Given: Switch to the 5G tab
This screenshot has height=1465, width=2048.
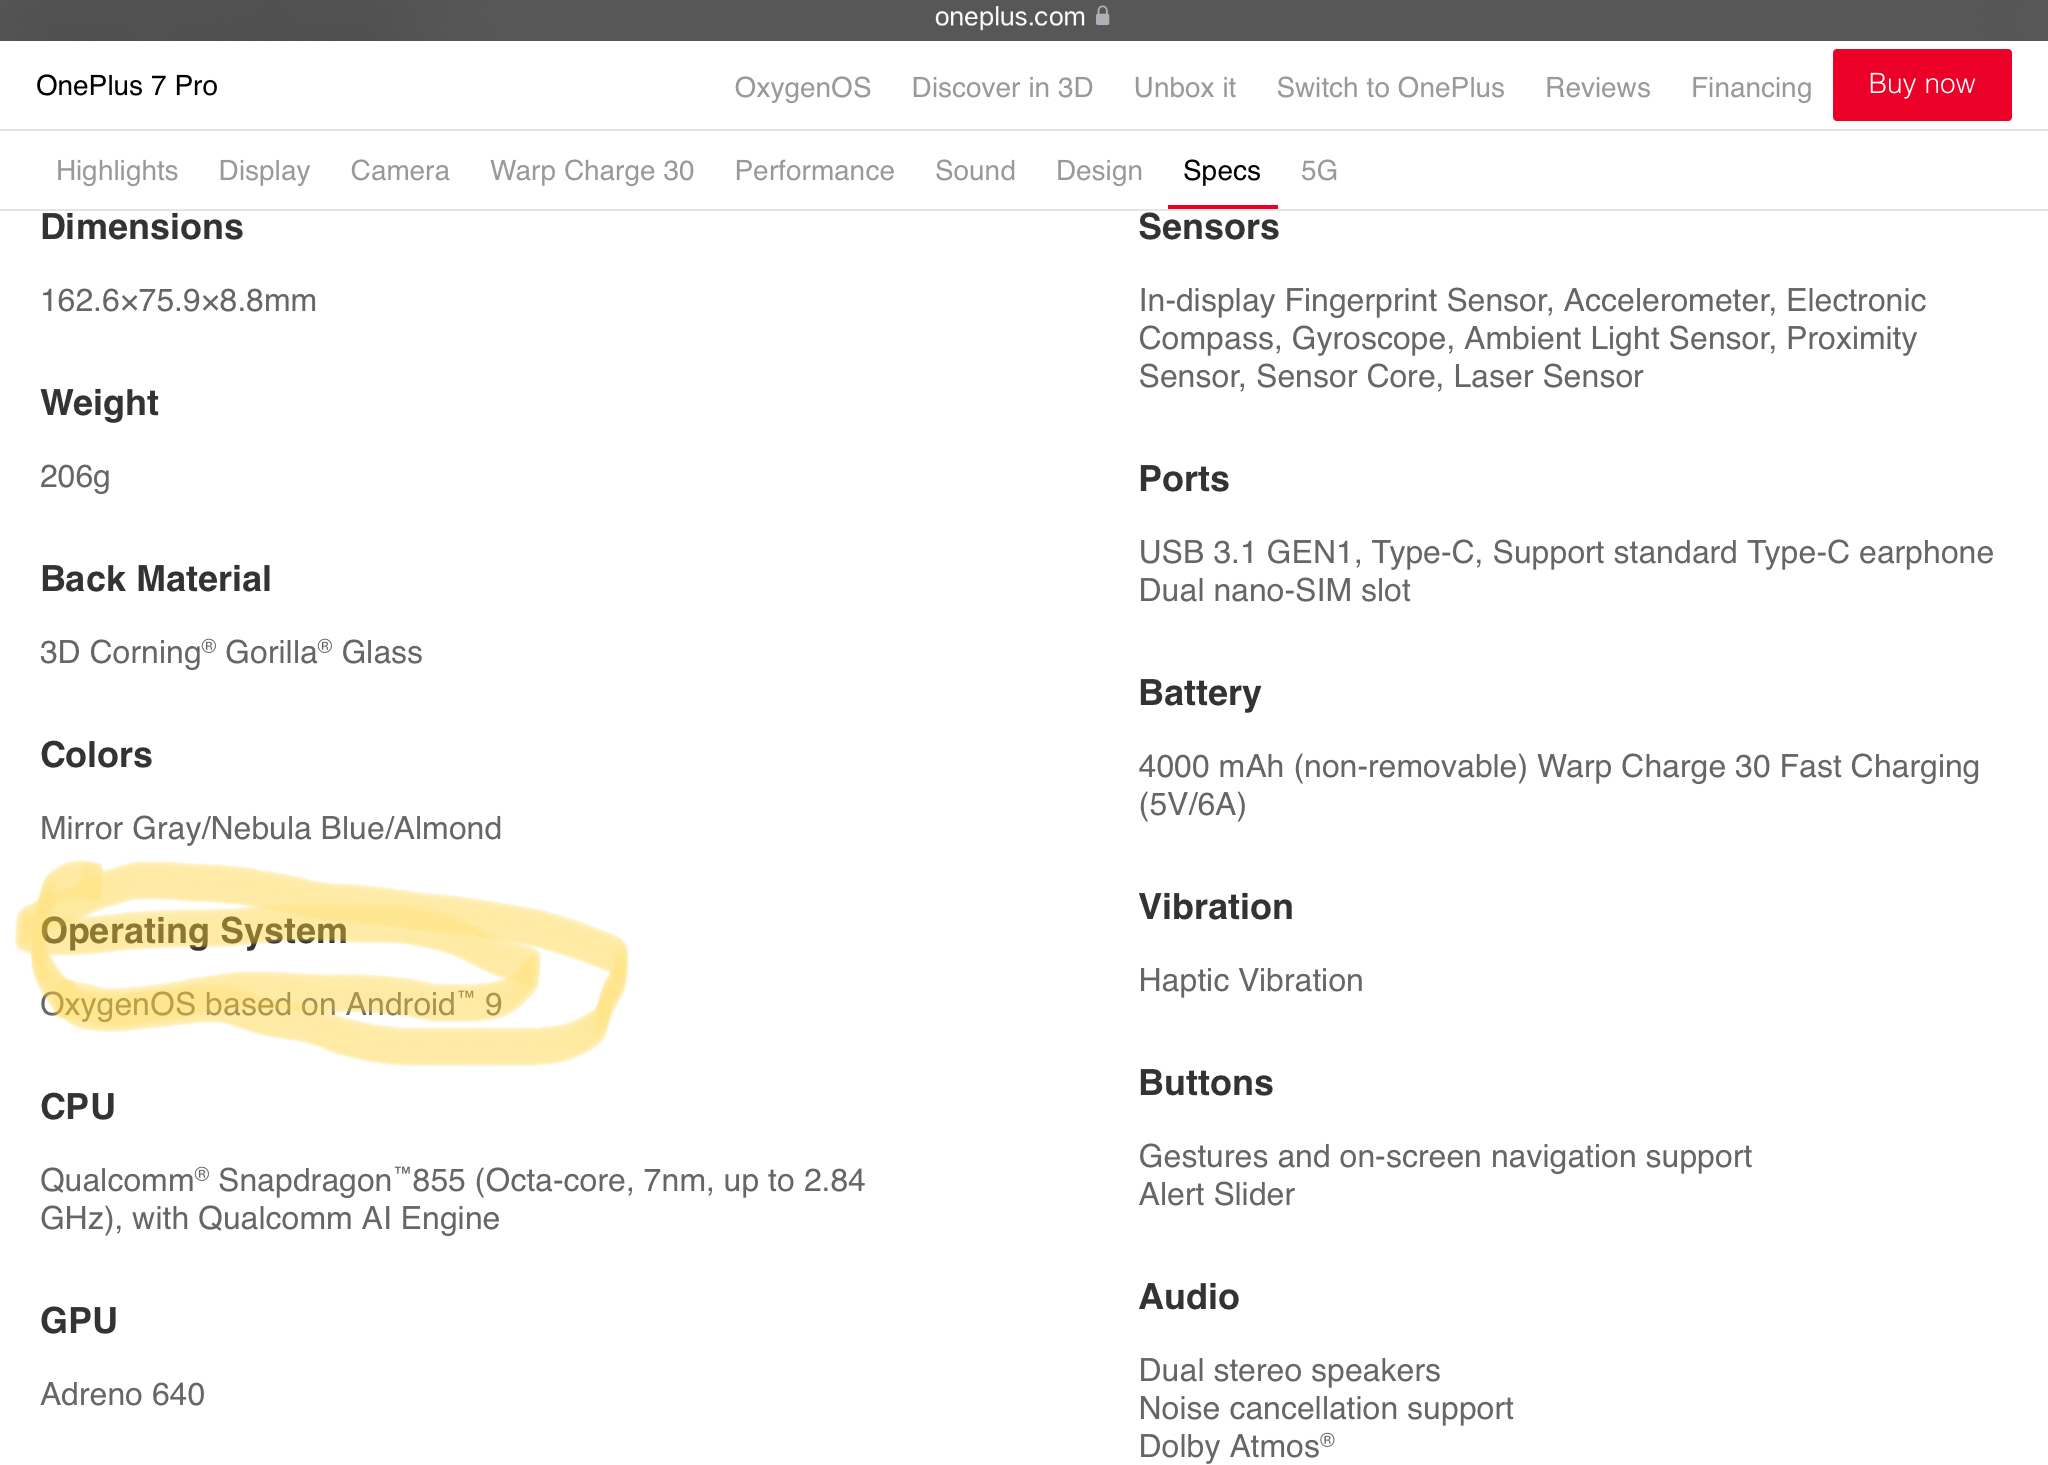Looking at the screenshot, I should click(x=1318, y=171).
